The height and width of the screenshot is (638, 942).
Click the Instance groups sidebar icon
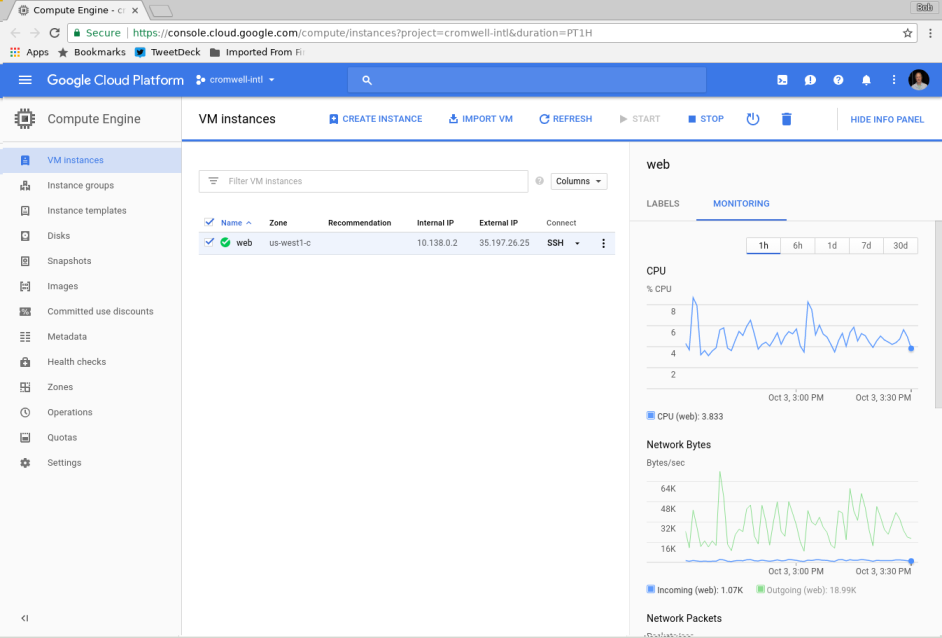[x=25, y=186]
